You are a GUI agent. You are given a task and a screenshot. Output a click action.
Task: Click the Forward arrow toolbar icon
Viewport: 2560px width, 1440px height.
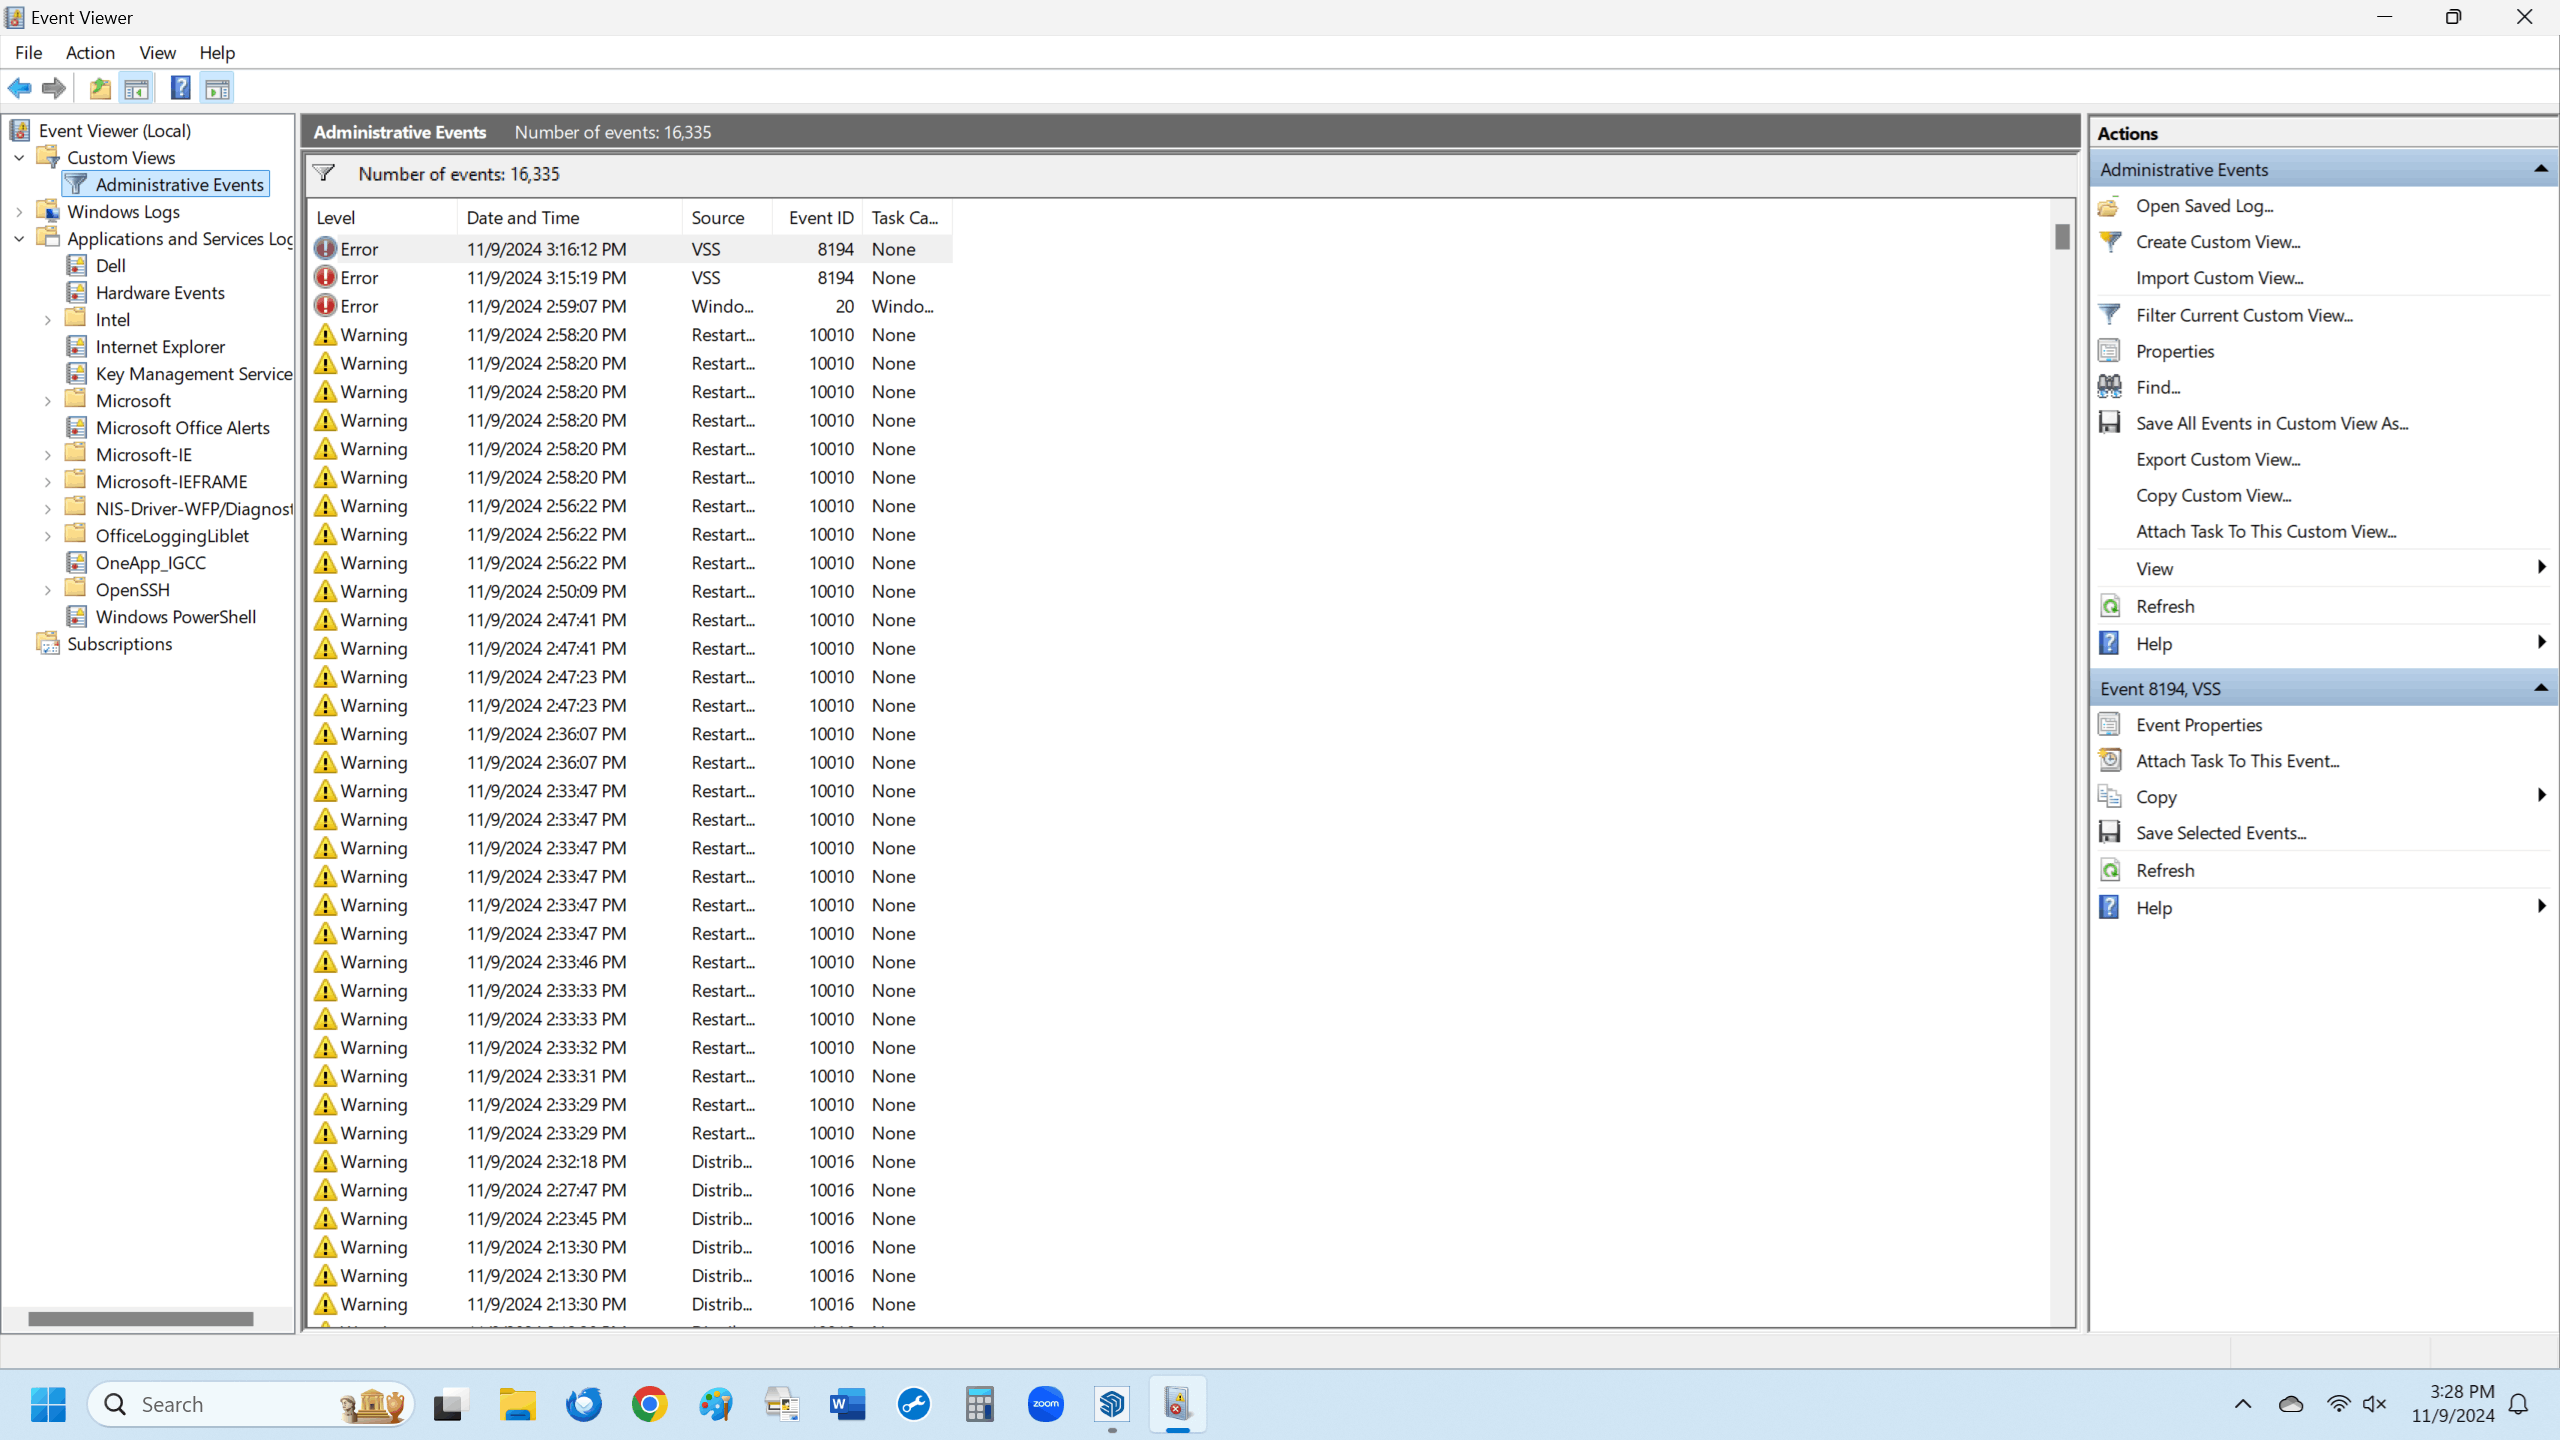point(54,89)
